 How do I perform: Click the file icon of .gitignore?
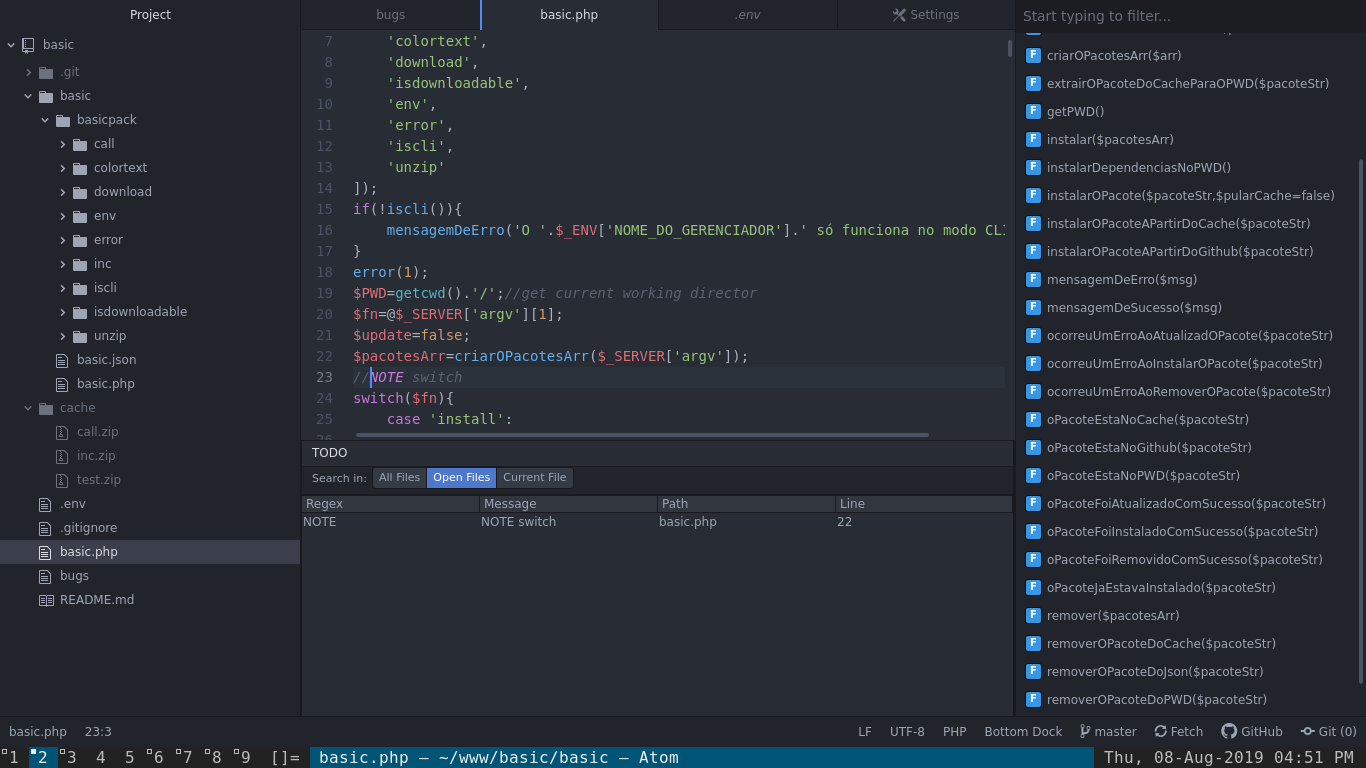pyautogui.click(x=45, y=528)
